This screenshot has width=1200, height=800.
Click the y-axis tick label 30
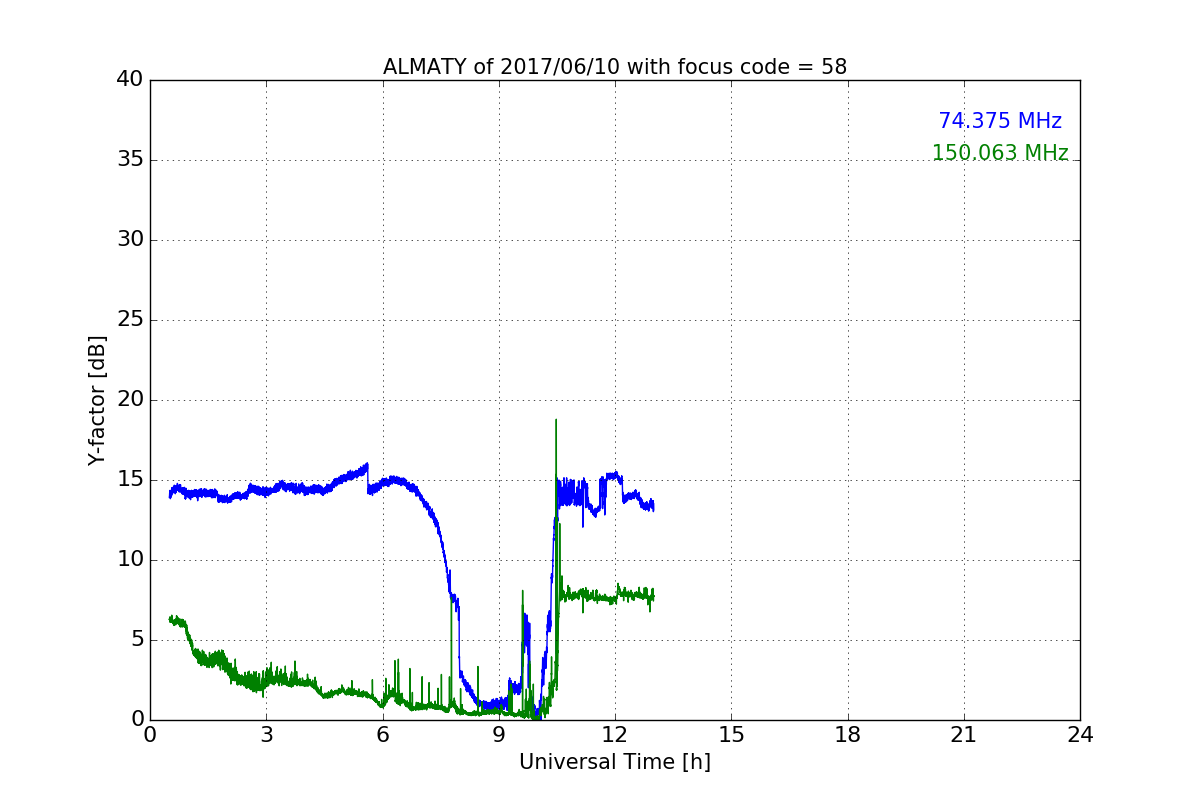129,240
